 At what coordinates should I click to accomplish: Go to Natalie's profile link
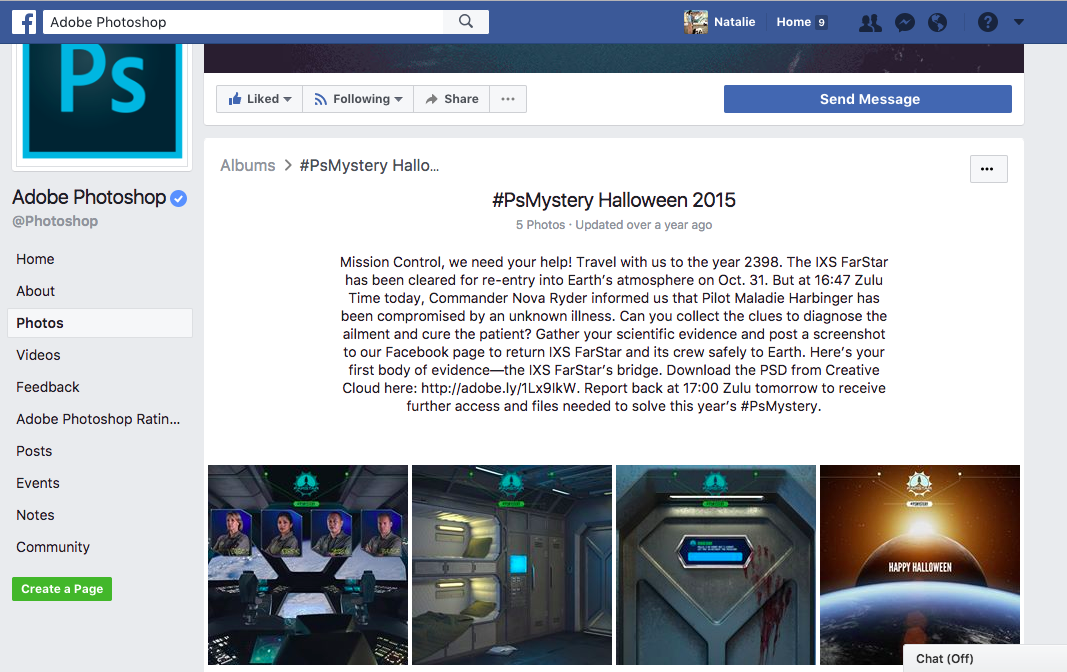734,22
